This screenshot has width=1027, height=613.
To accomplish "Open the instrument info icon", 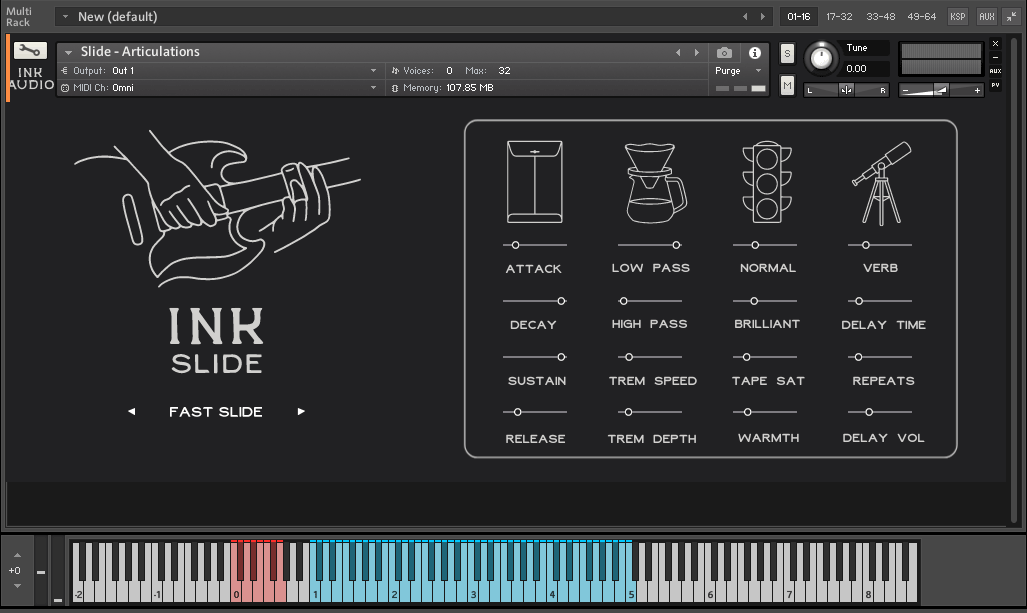I will click(x=755, y=53).
